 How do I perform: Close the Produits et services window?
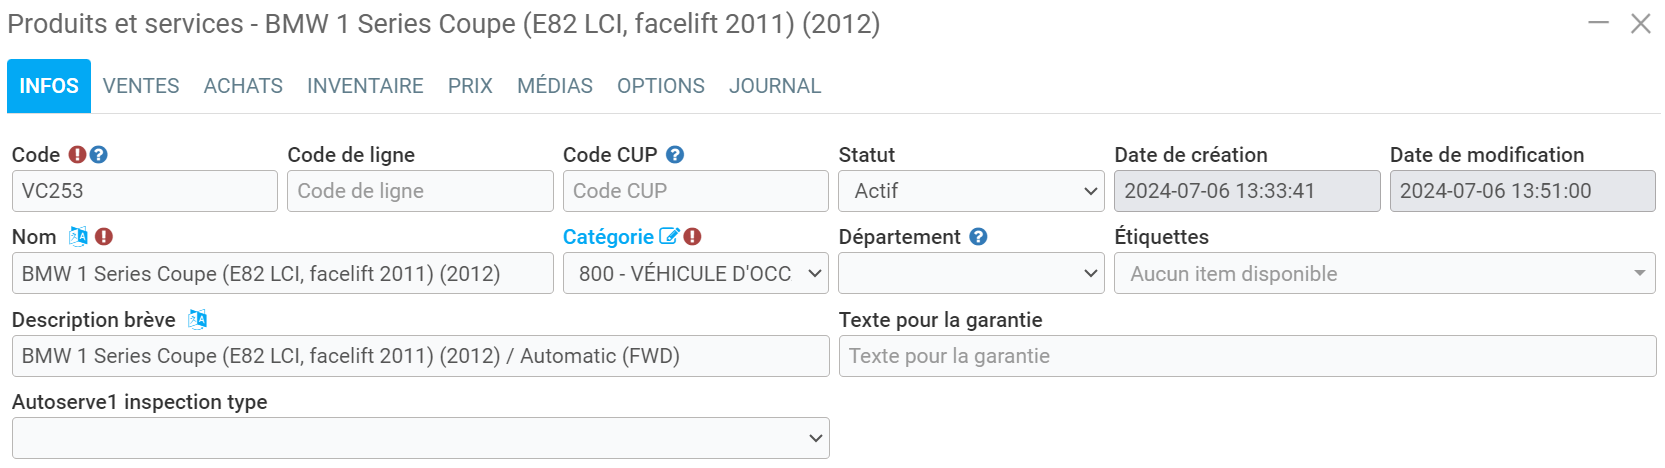point(1641,24)
